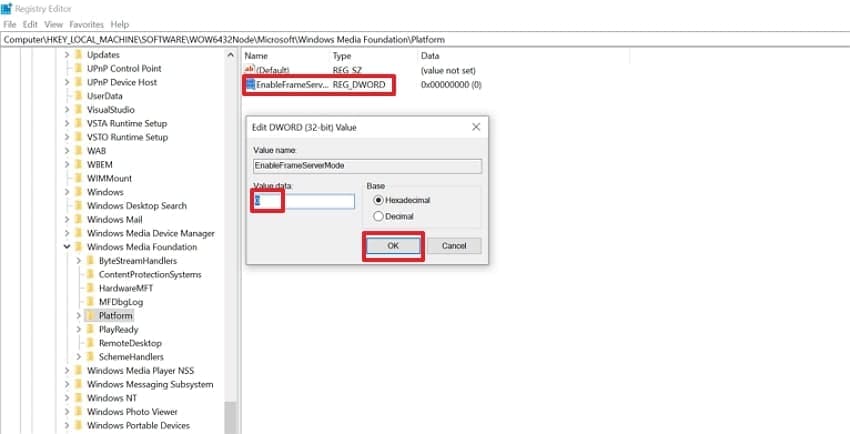Viewport: 850px width, 434px height.
Task: Select the Windows Desktop Search folder icon
Action: pos(78,206)
